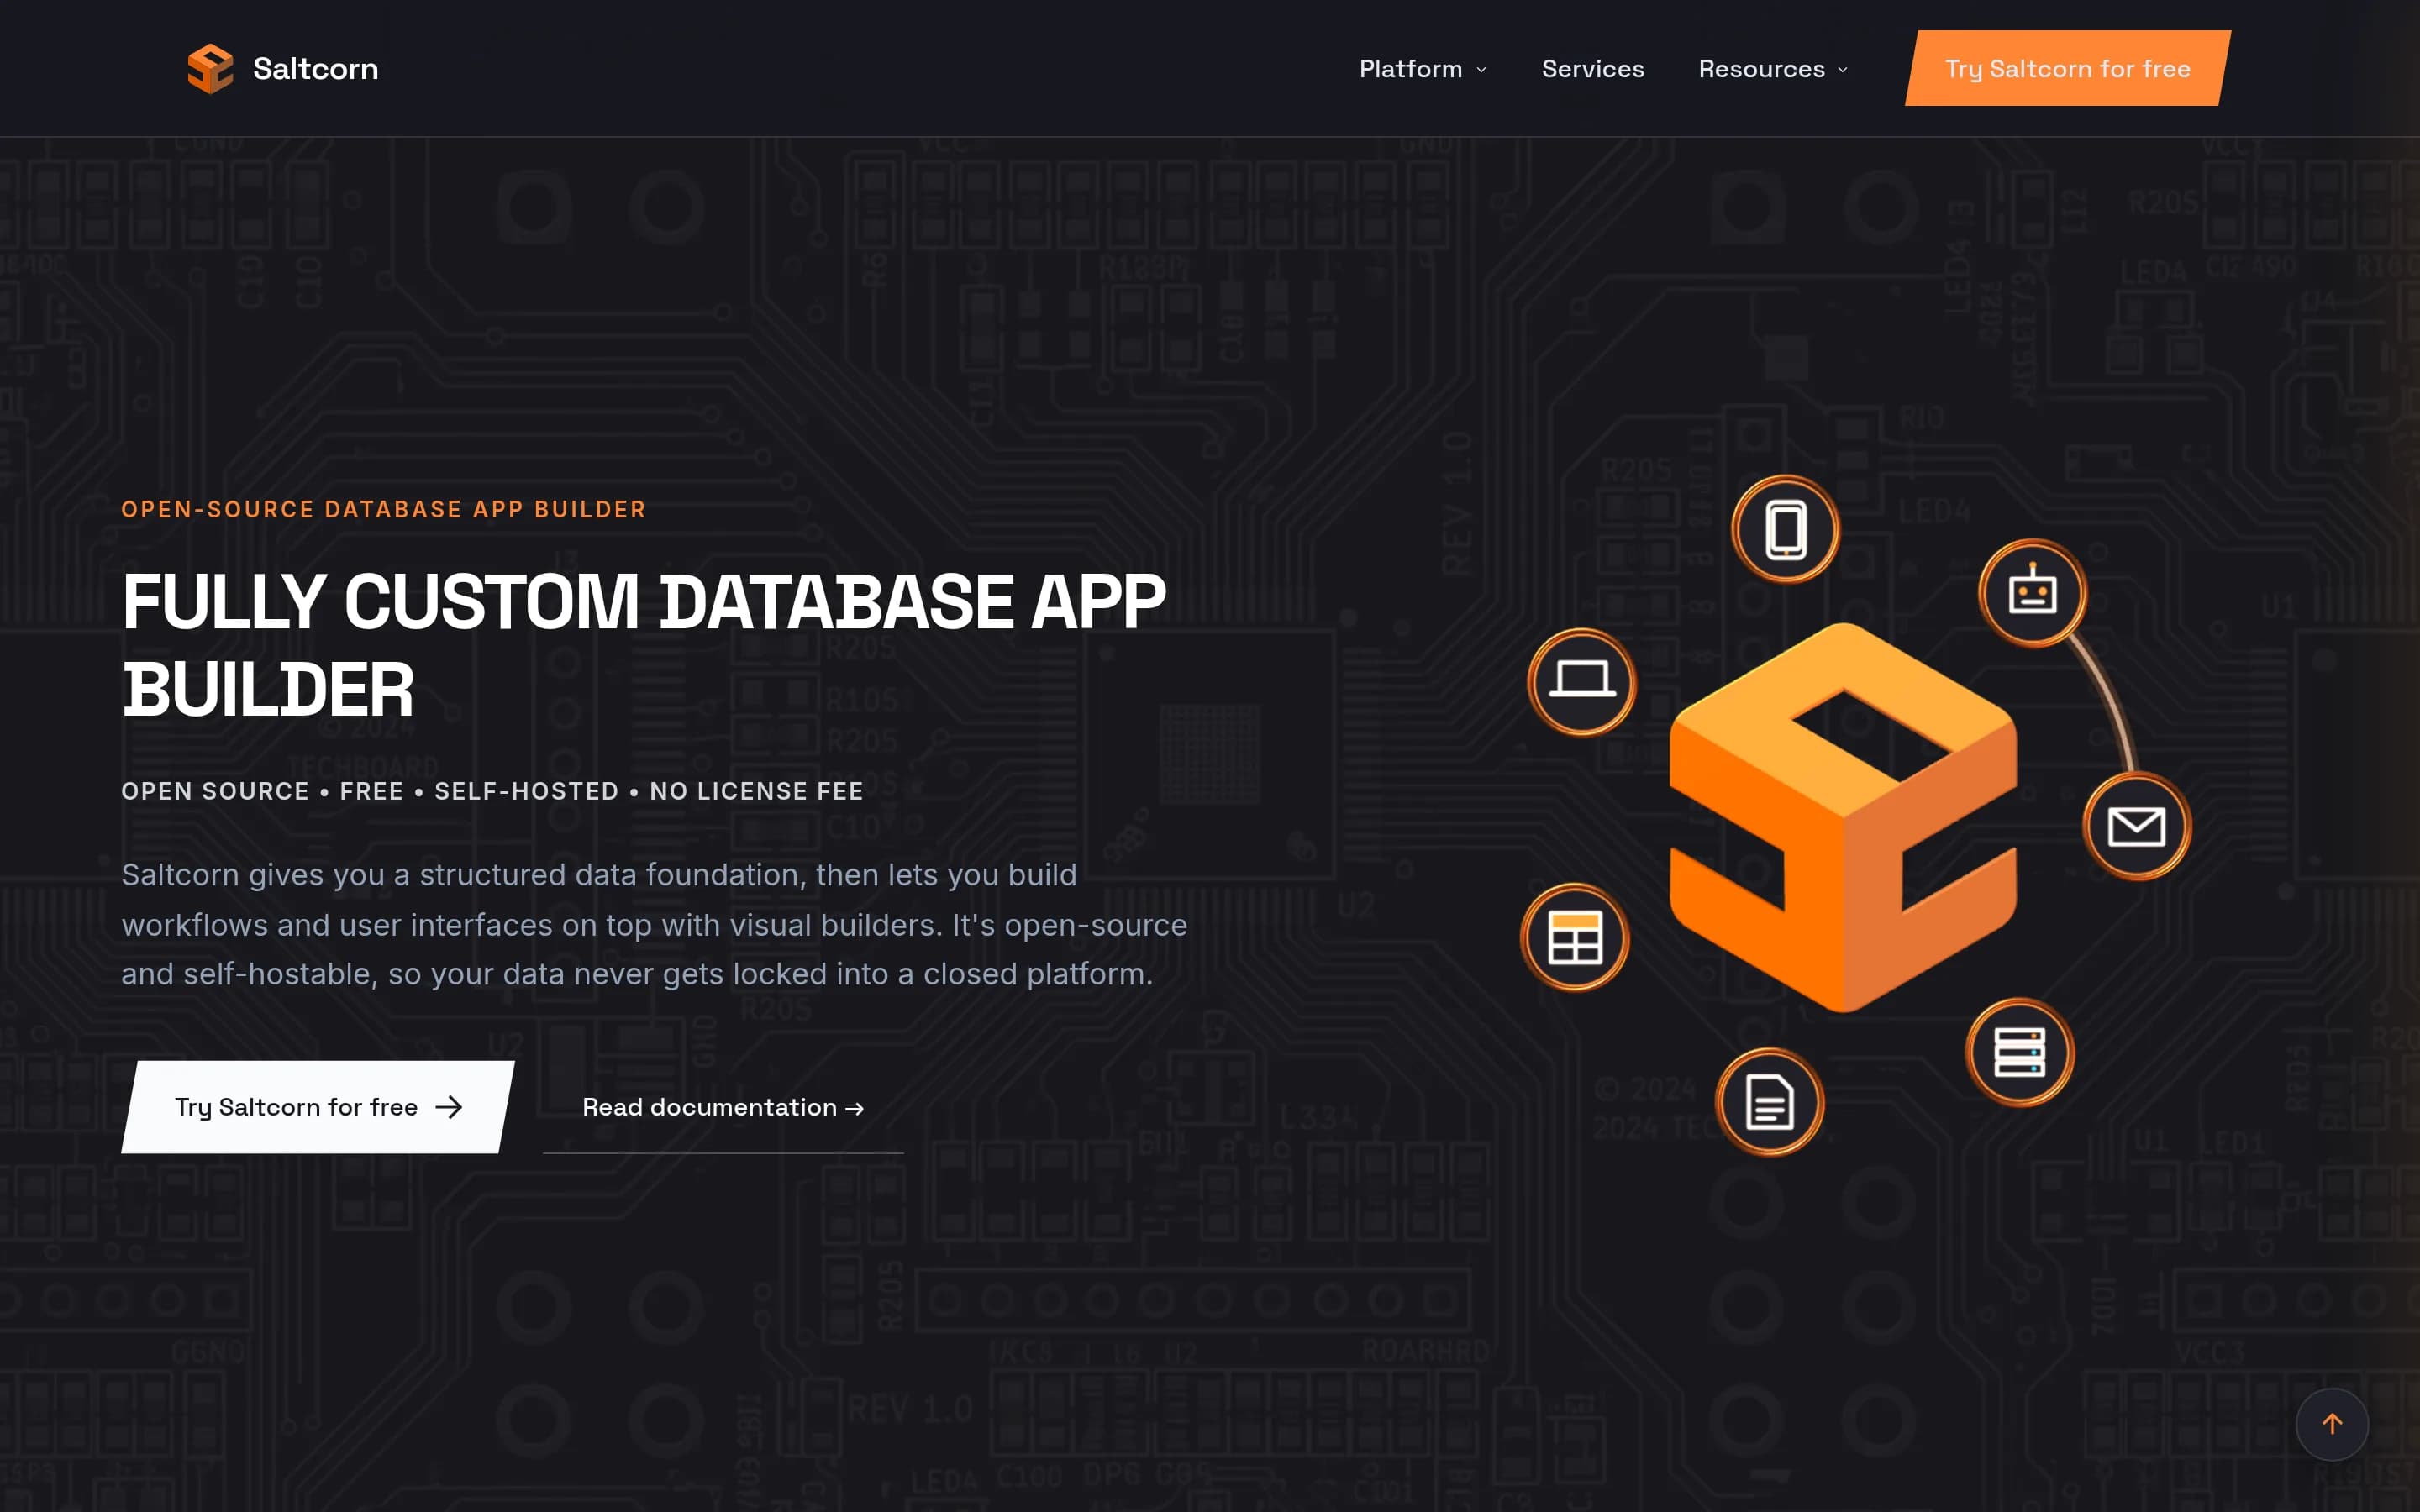The height and width of the screenshot is (1512, 2420).
Task: Click the Saltcorn logo icon in the header
Action: [x=210, y=68]
